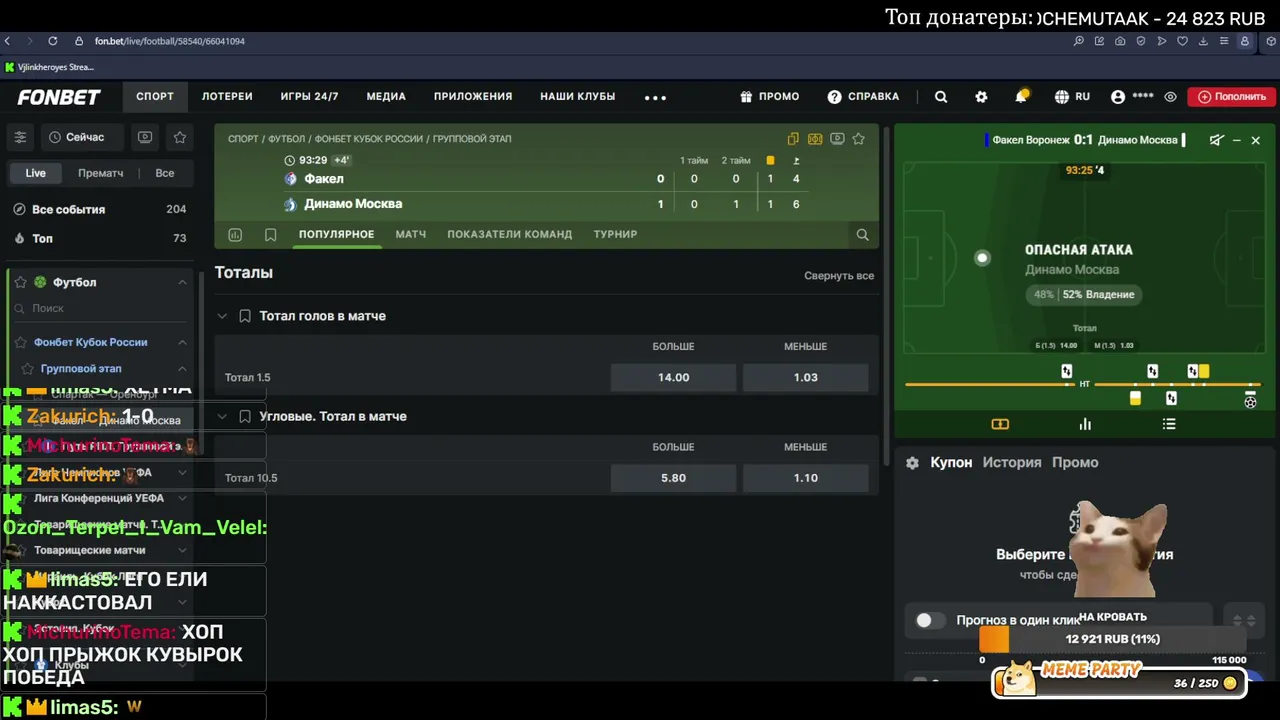Open the Лотереи menu item

pos(227,97)
